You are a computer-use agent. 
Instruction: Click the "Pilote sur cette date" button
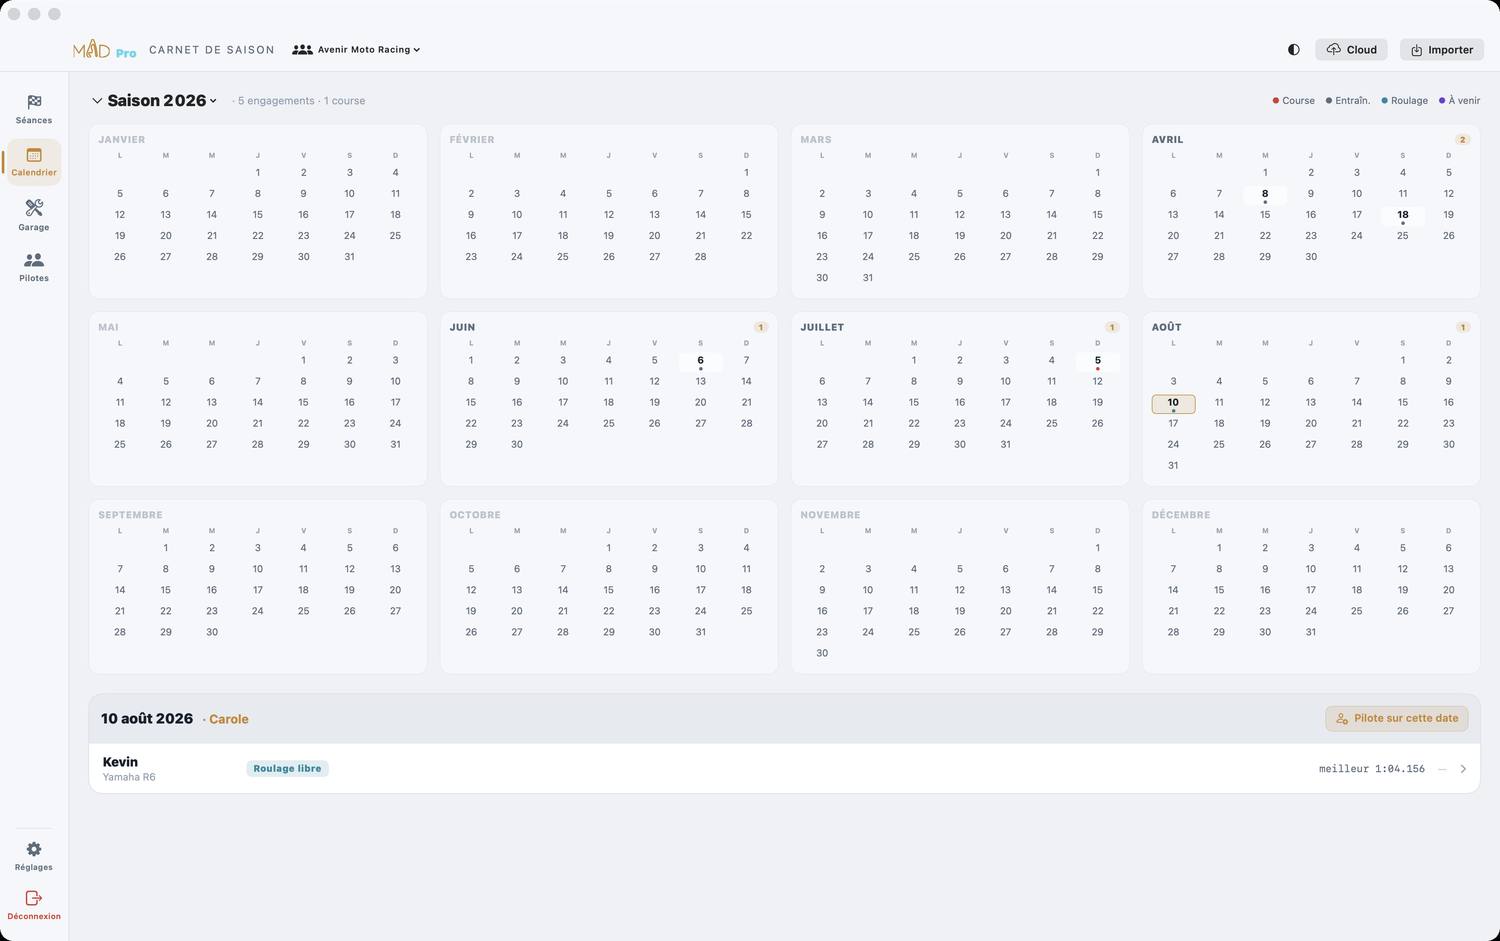1397,718
